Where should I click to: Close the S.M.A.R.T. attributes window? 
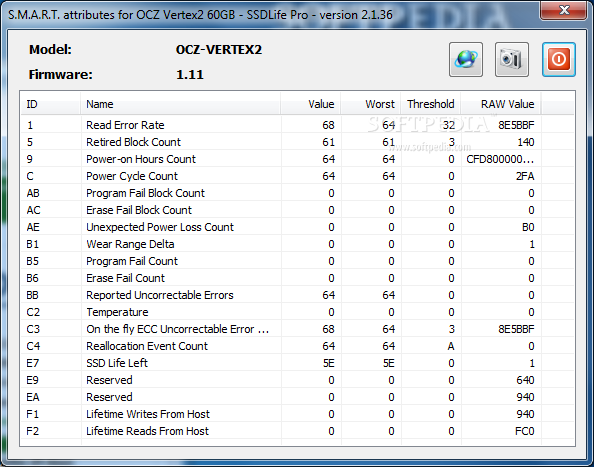click(x=564, y=10)
